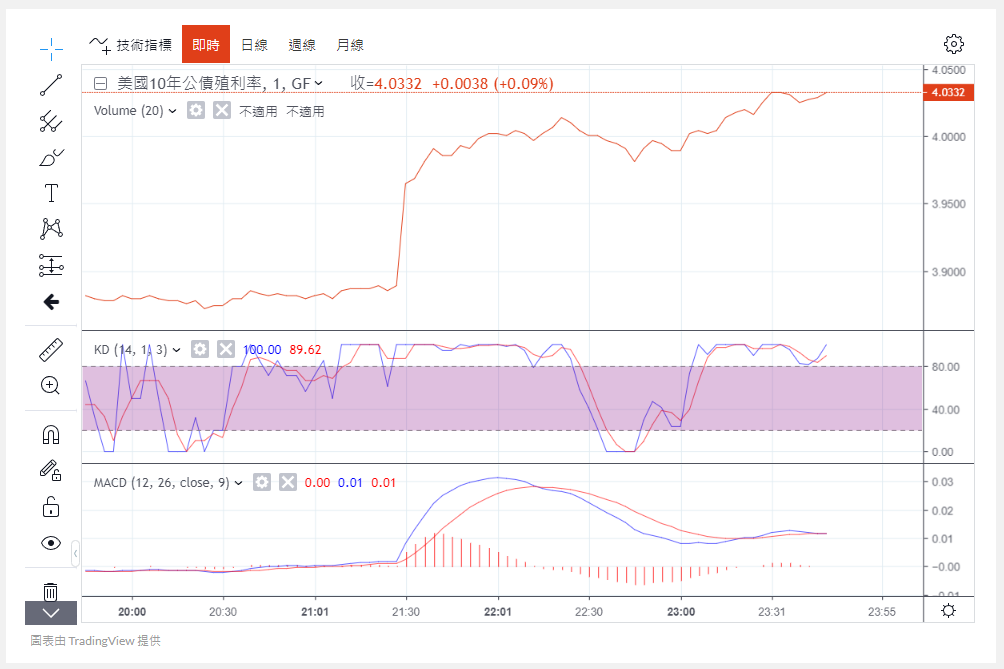Enable magnet mode for drawings
1004x669 pixels.
coord(51,433)
